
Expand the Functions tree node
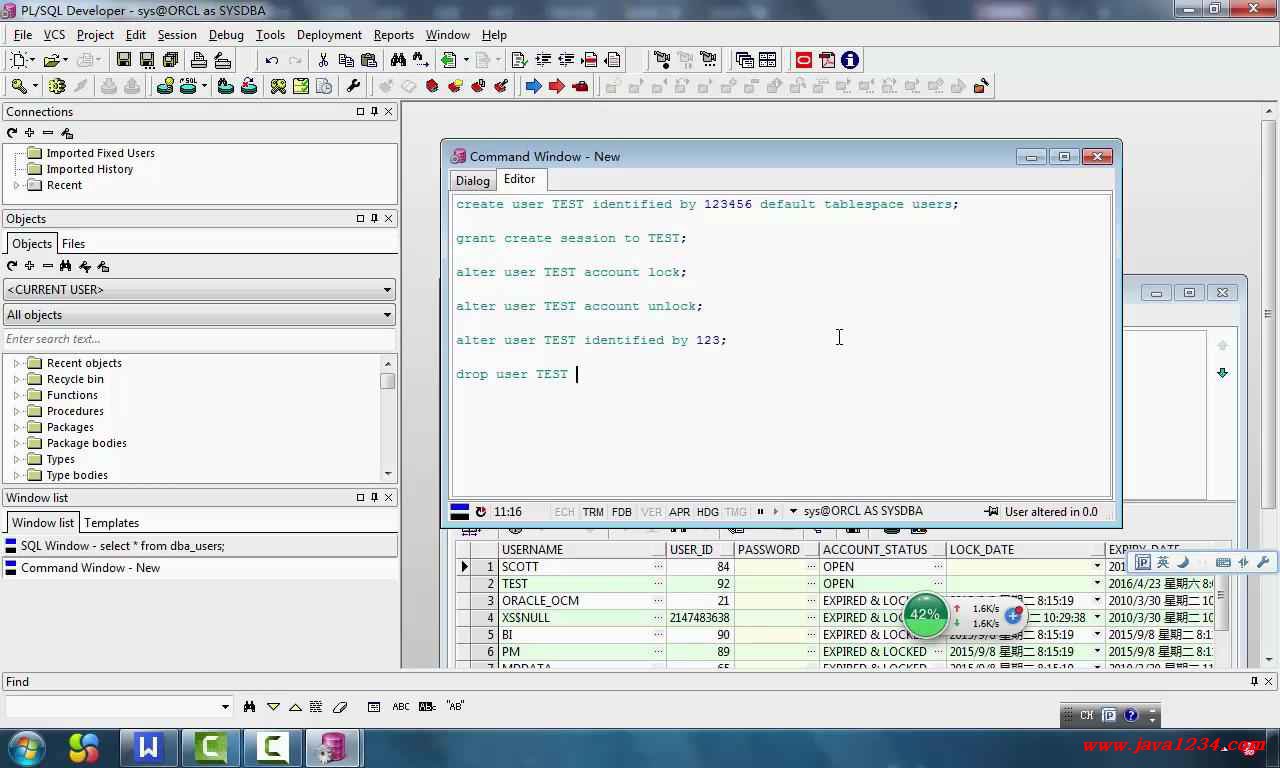click(16, 395)
